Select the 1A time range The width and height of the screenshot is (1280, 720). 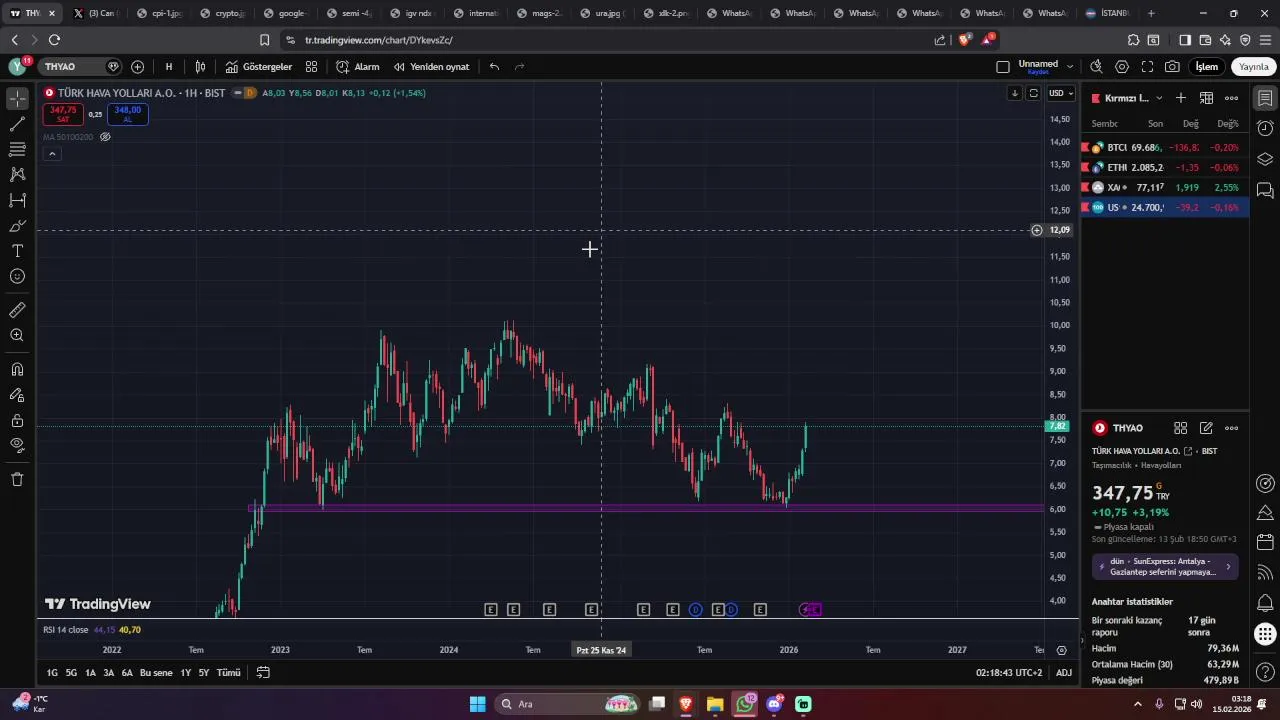[x=90, y=673]
